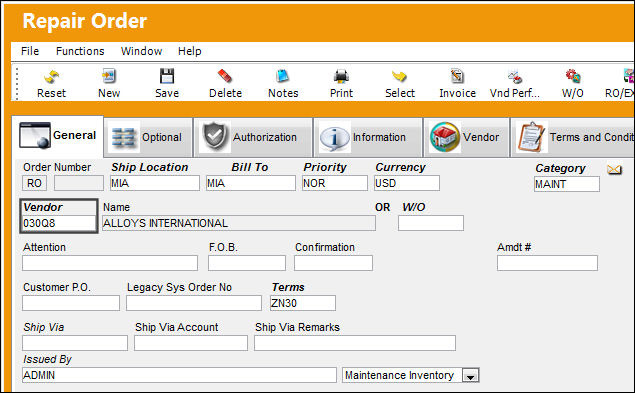The width and height of the screenshot is (635, 393).
Task: Click the W/O label next to OR
Action: [413, 207]
